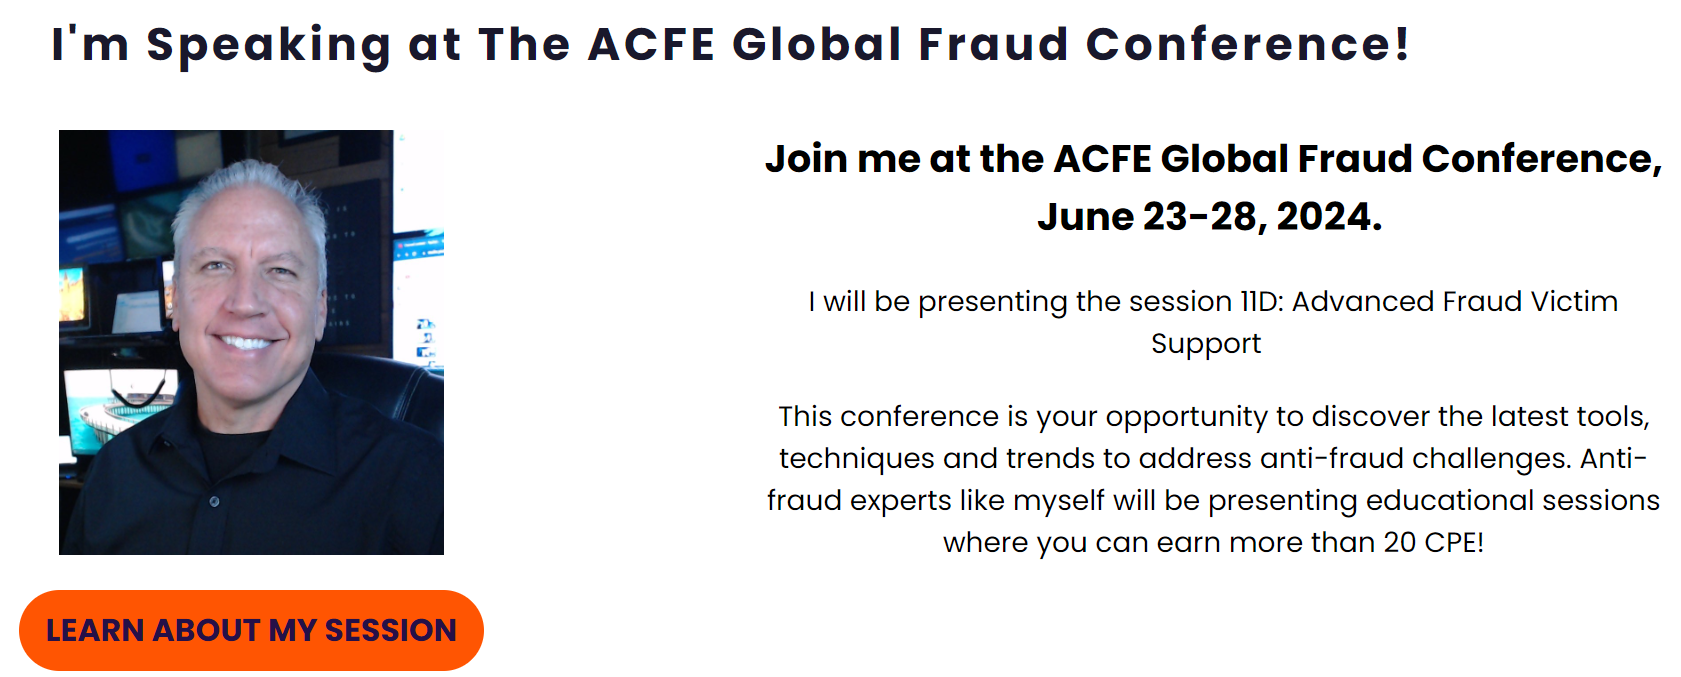Click the line starting "techniques and trends"
This screenshot has width=1681, height=677.
point(1213,459)
